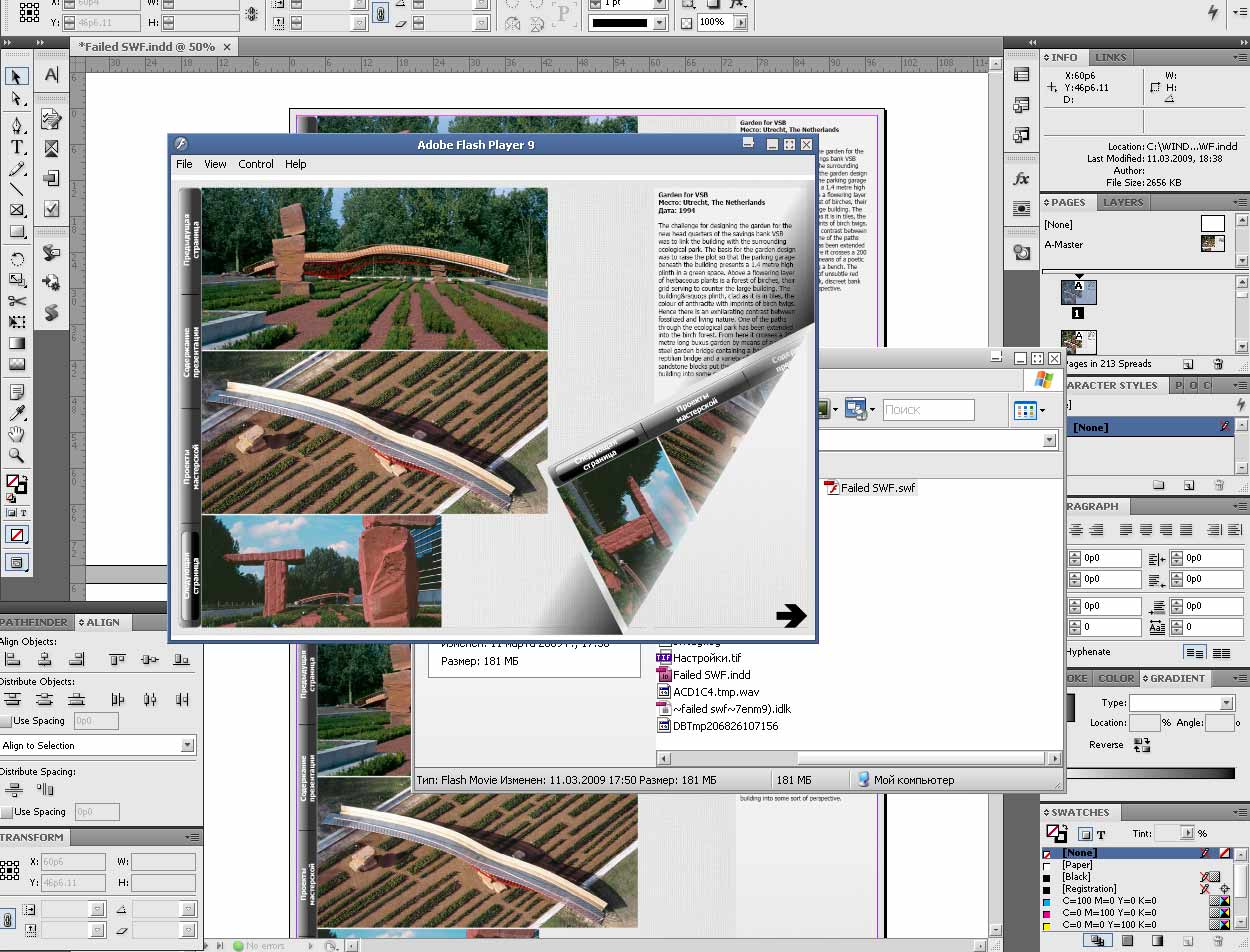Choose the Zoom magnifier tool

tap(17, 455)
